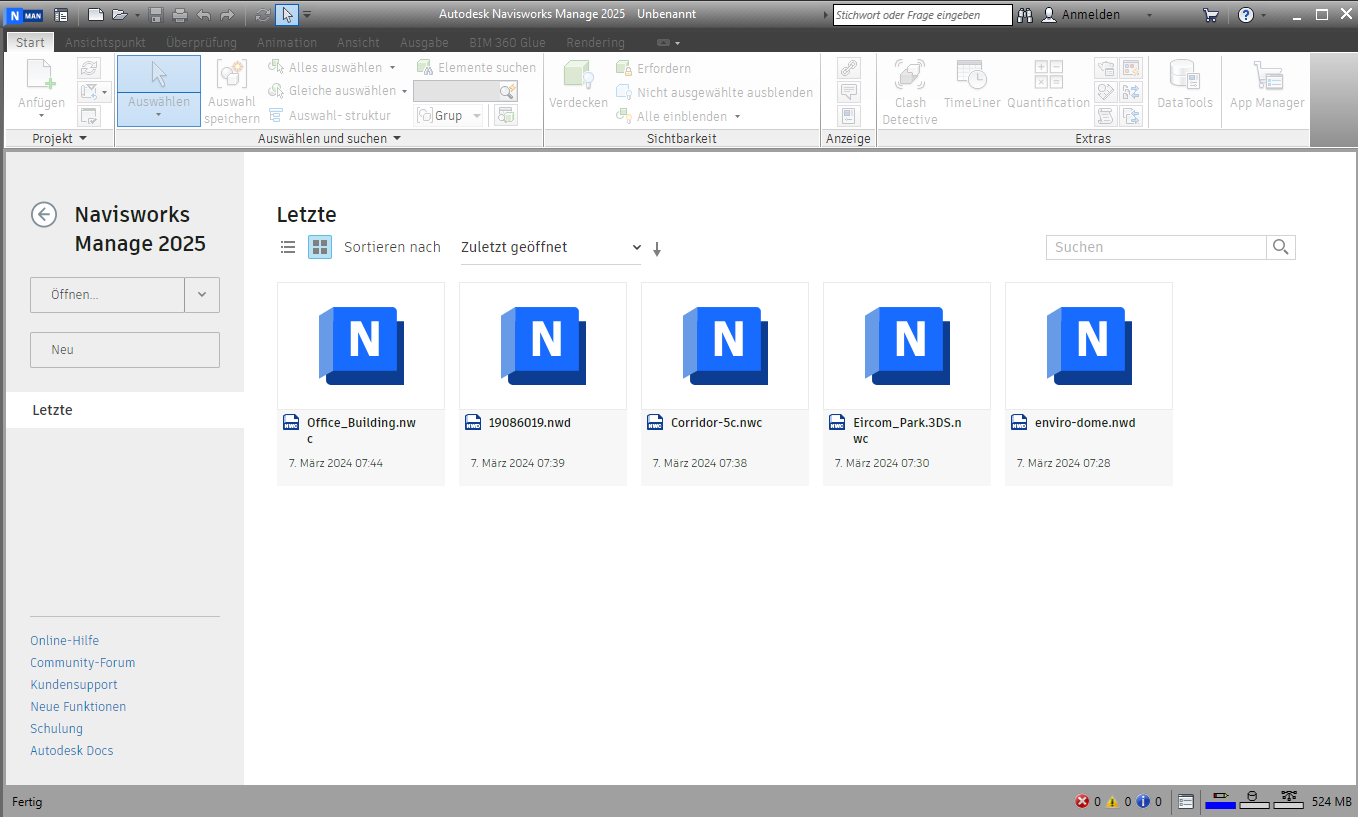Open the Eircom_Park.3DS.nwc thumbnail
Screen dimensions: 1358x817
tap(907, 346)
